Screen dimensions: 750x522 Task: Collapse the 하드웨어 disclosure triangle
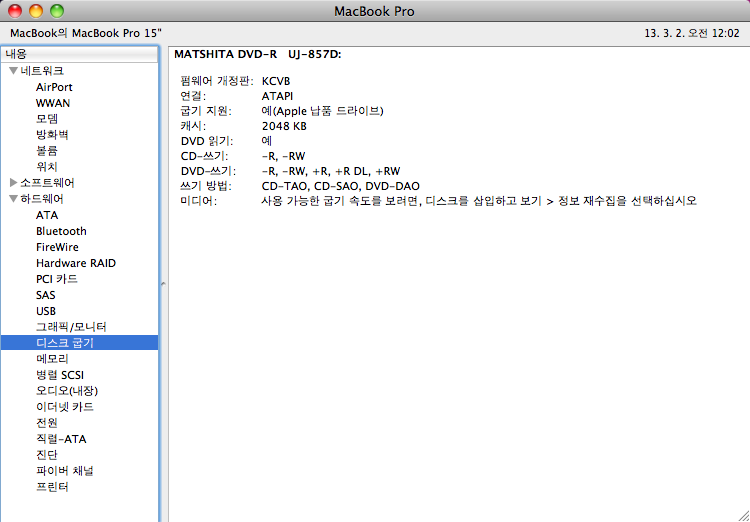click(x=13, y=199)
